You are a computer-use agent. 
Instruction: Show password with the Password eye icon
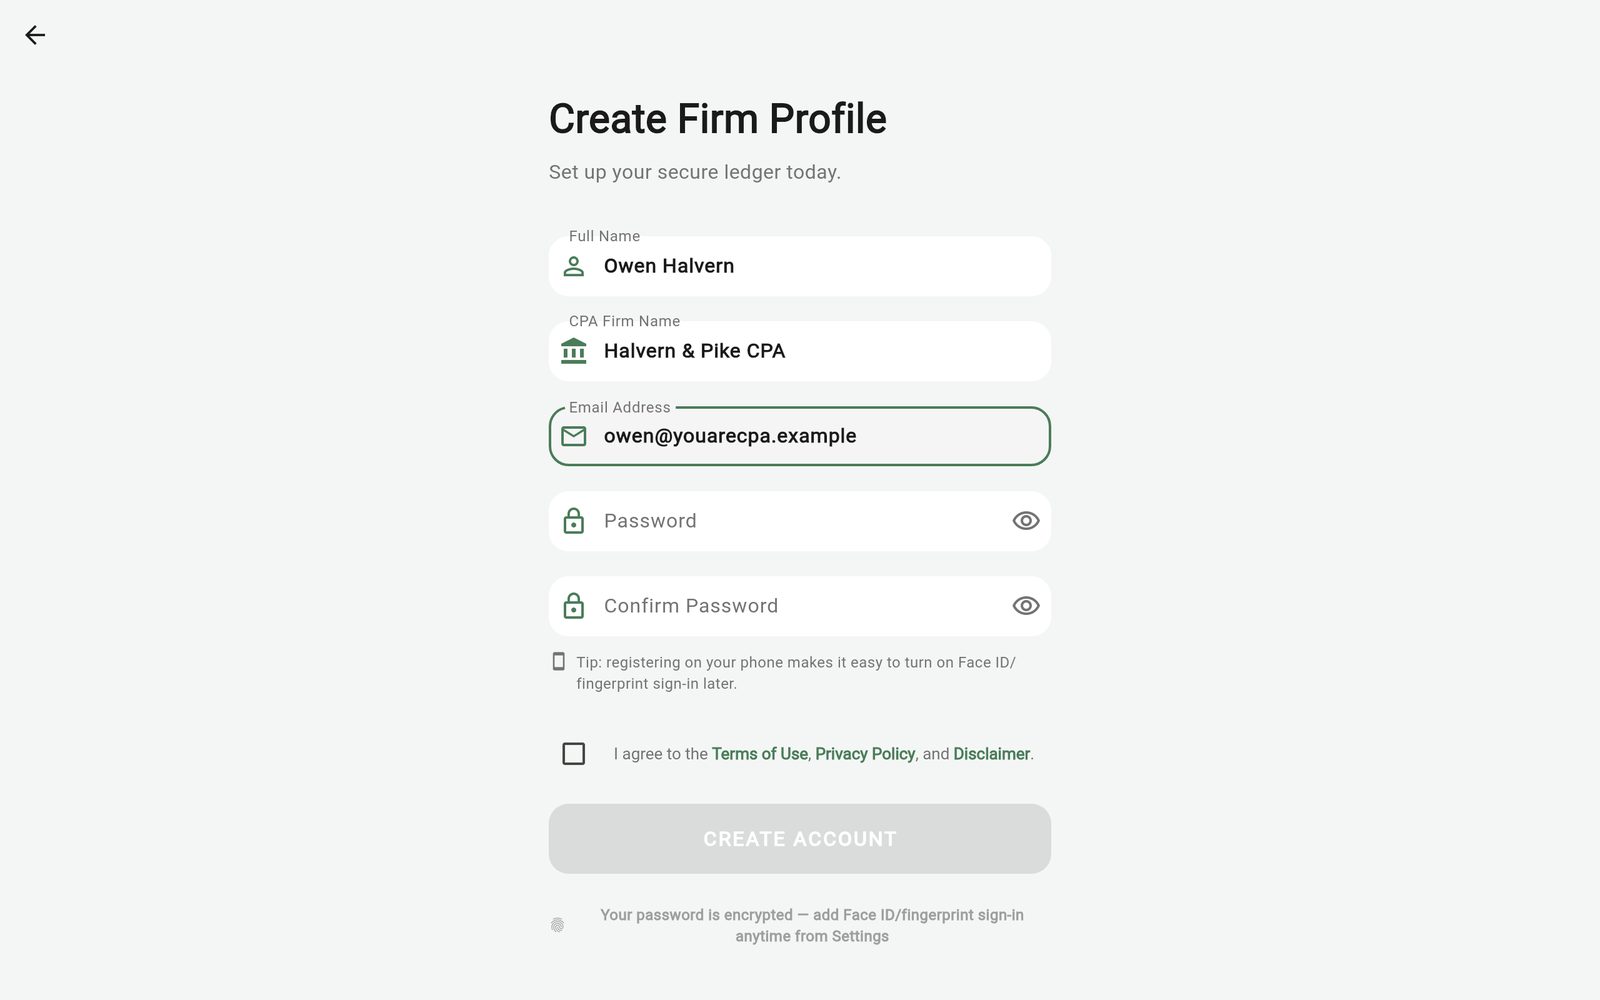[x=1026, y=521]
